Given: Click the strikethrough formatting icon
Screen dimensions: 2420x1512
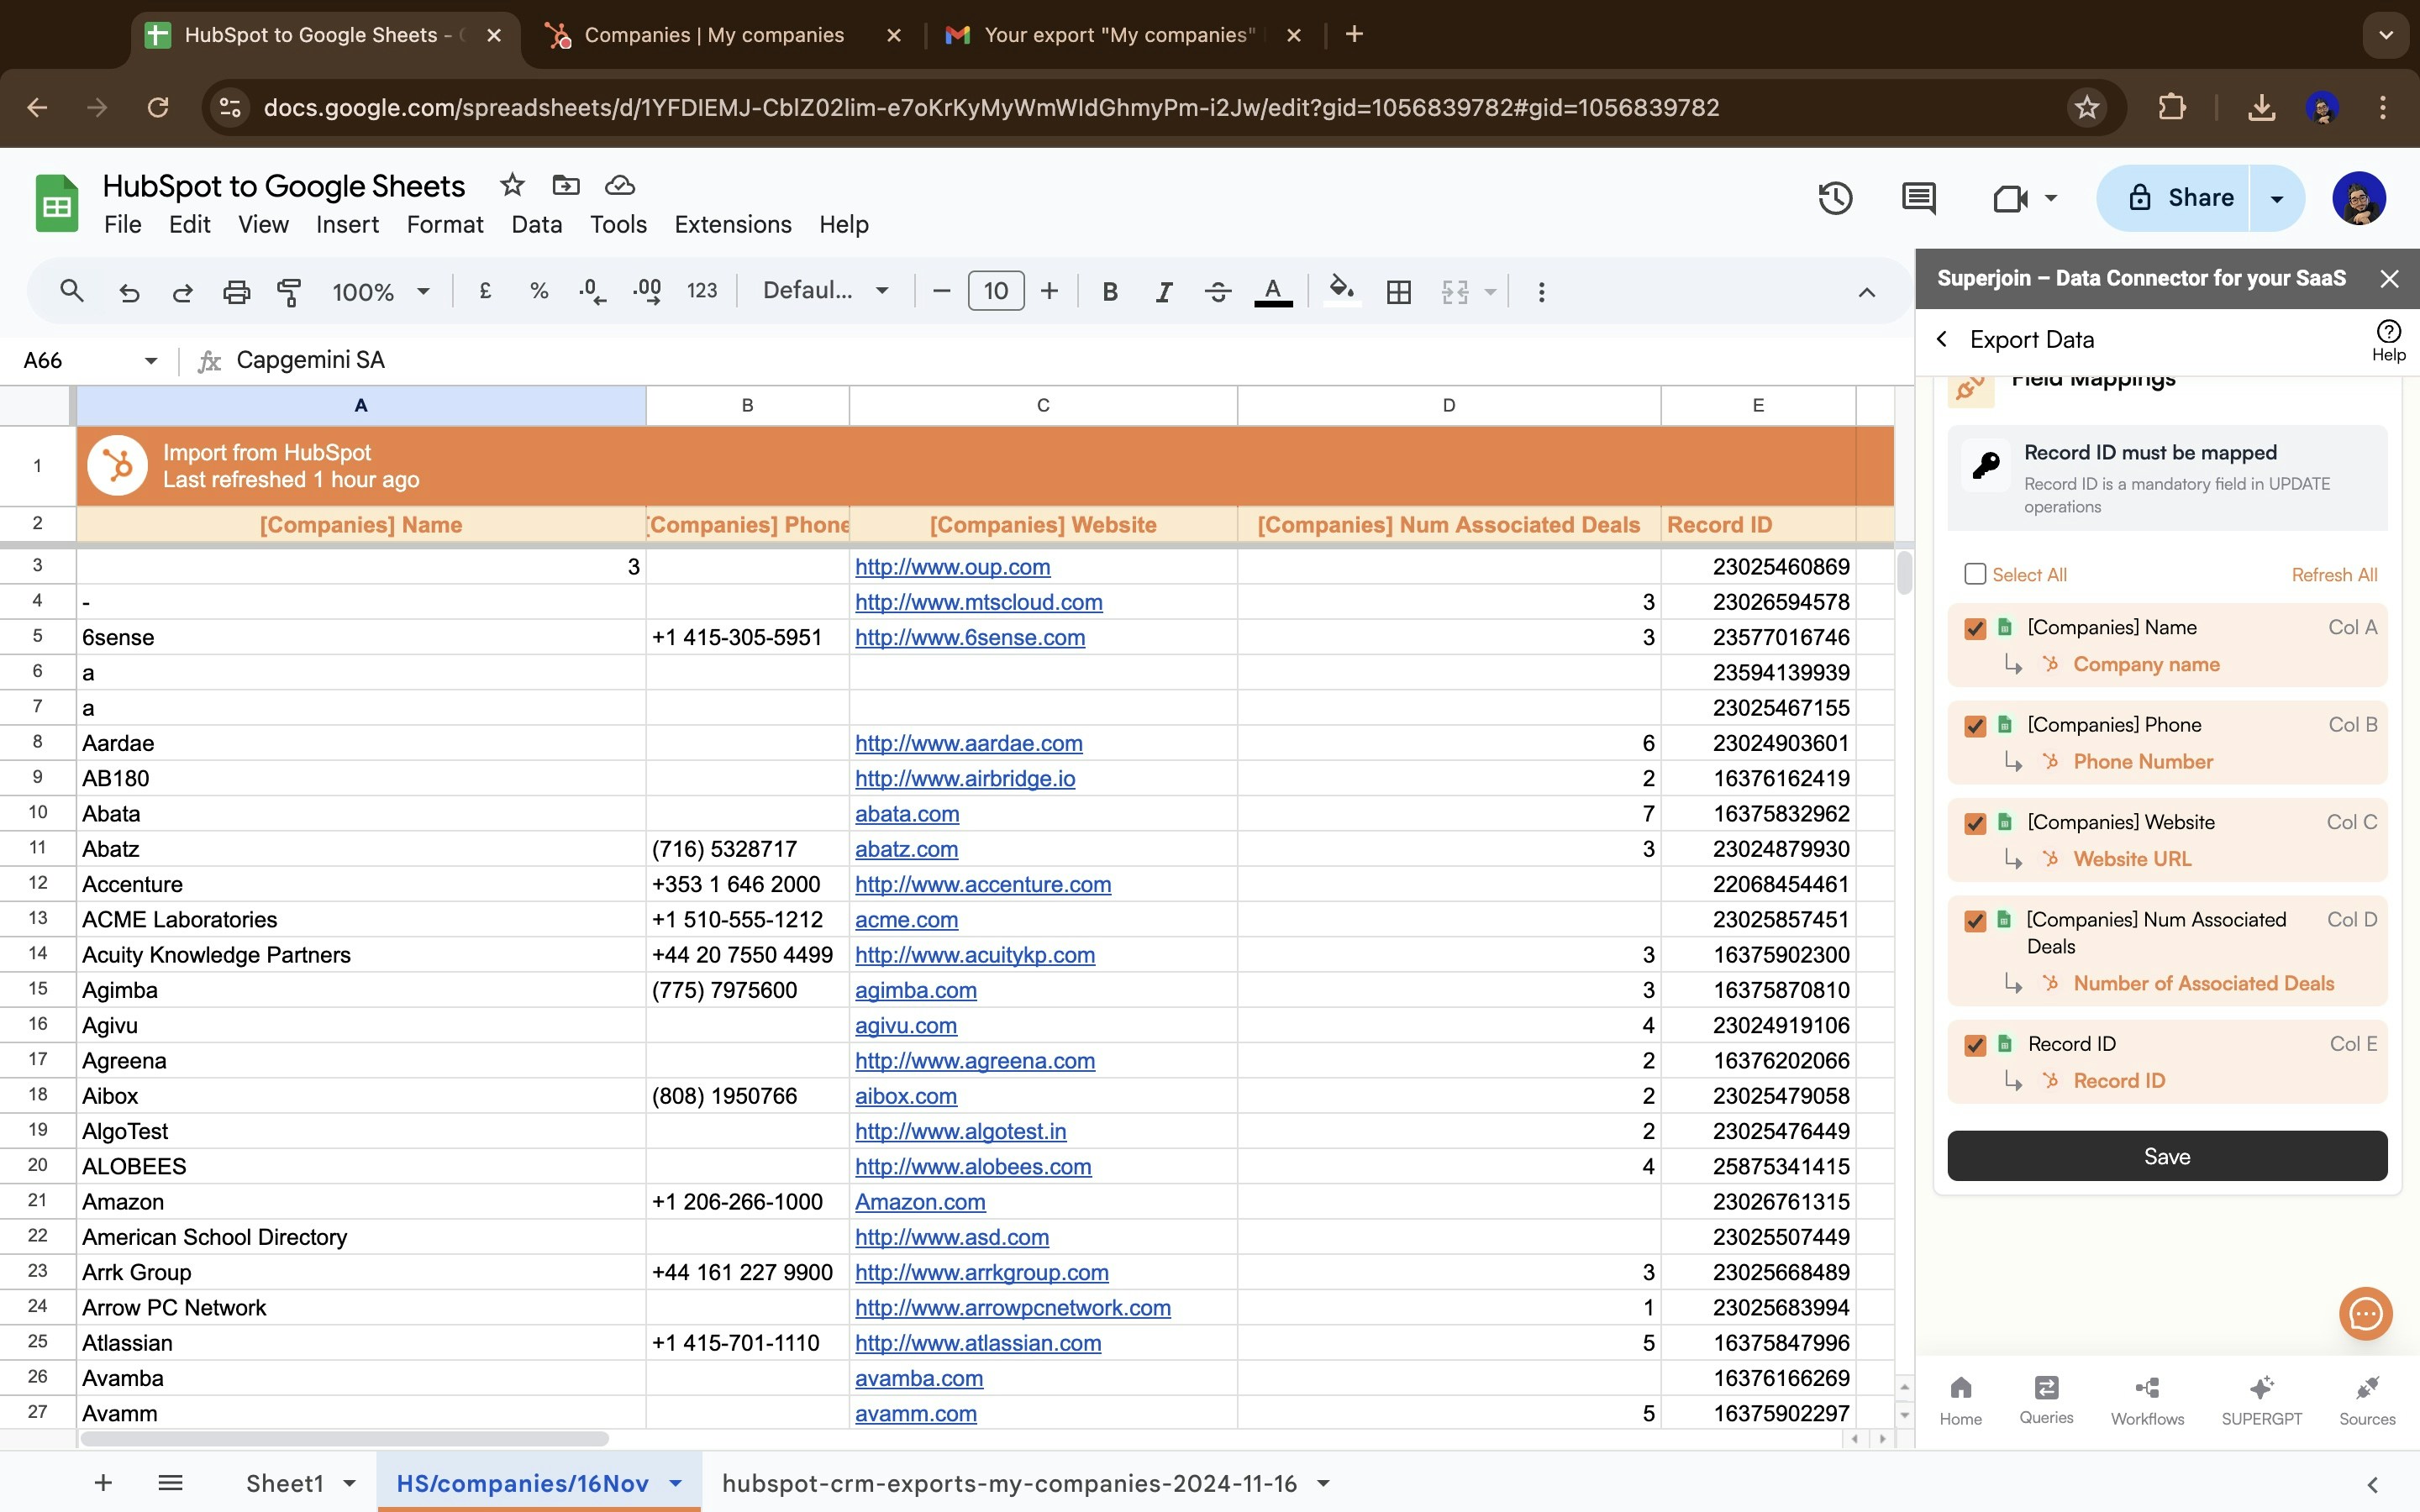Looking at the screenshot, I should point(1217,292).
